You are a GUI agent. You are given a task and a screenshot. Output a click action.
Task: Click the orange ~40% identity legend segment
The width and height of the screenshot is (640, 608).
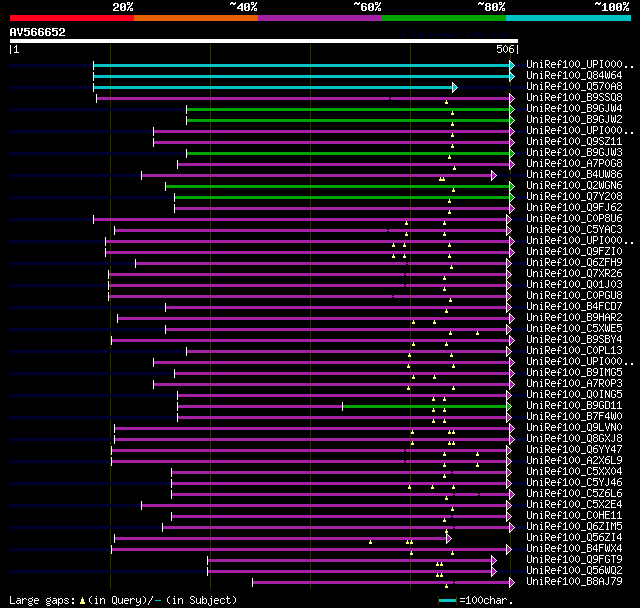coord(196,18)
